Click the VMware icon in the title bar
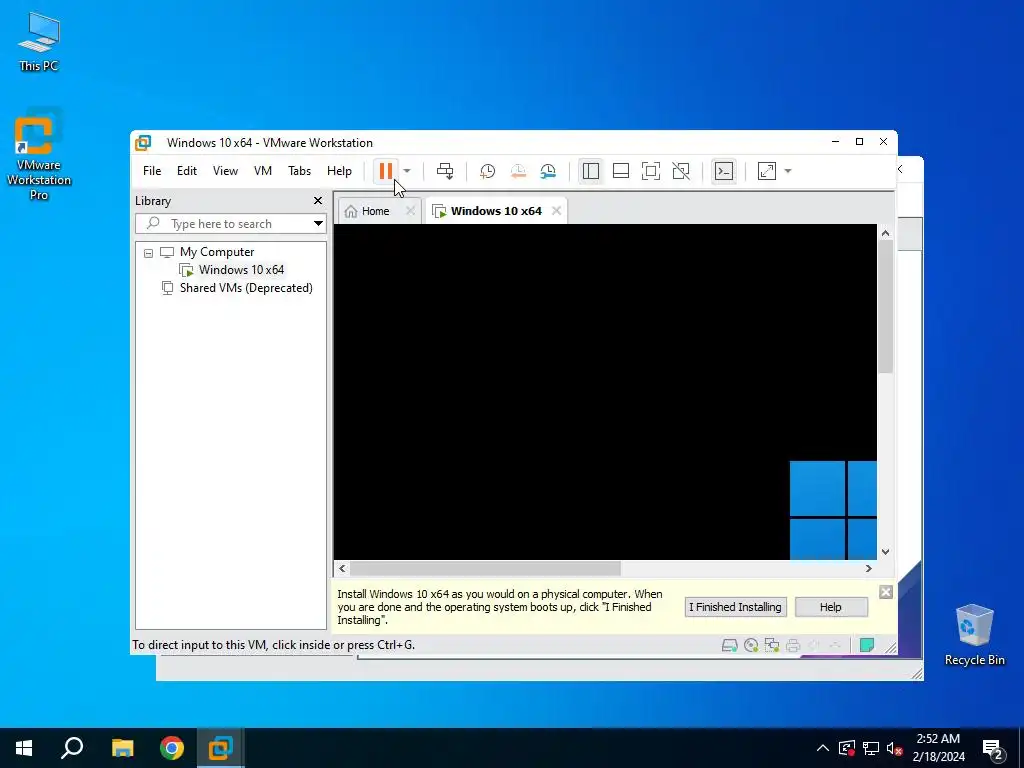1024x768 pixels. [x=143, y=143]
